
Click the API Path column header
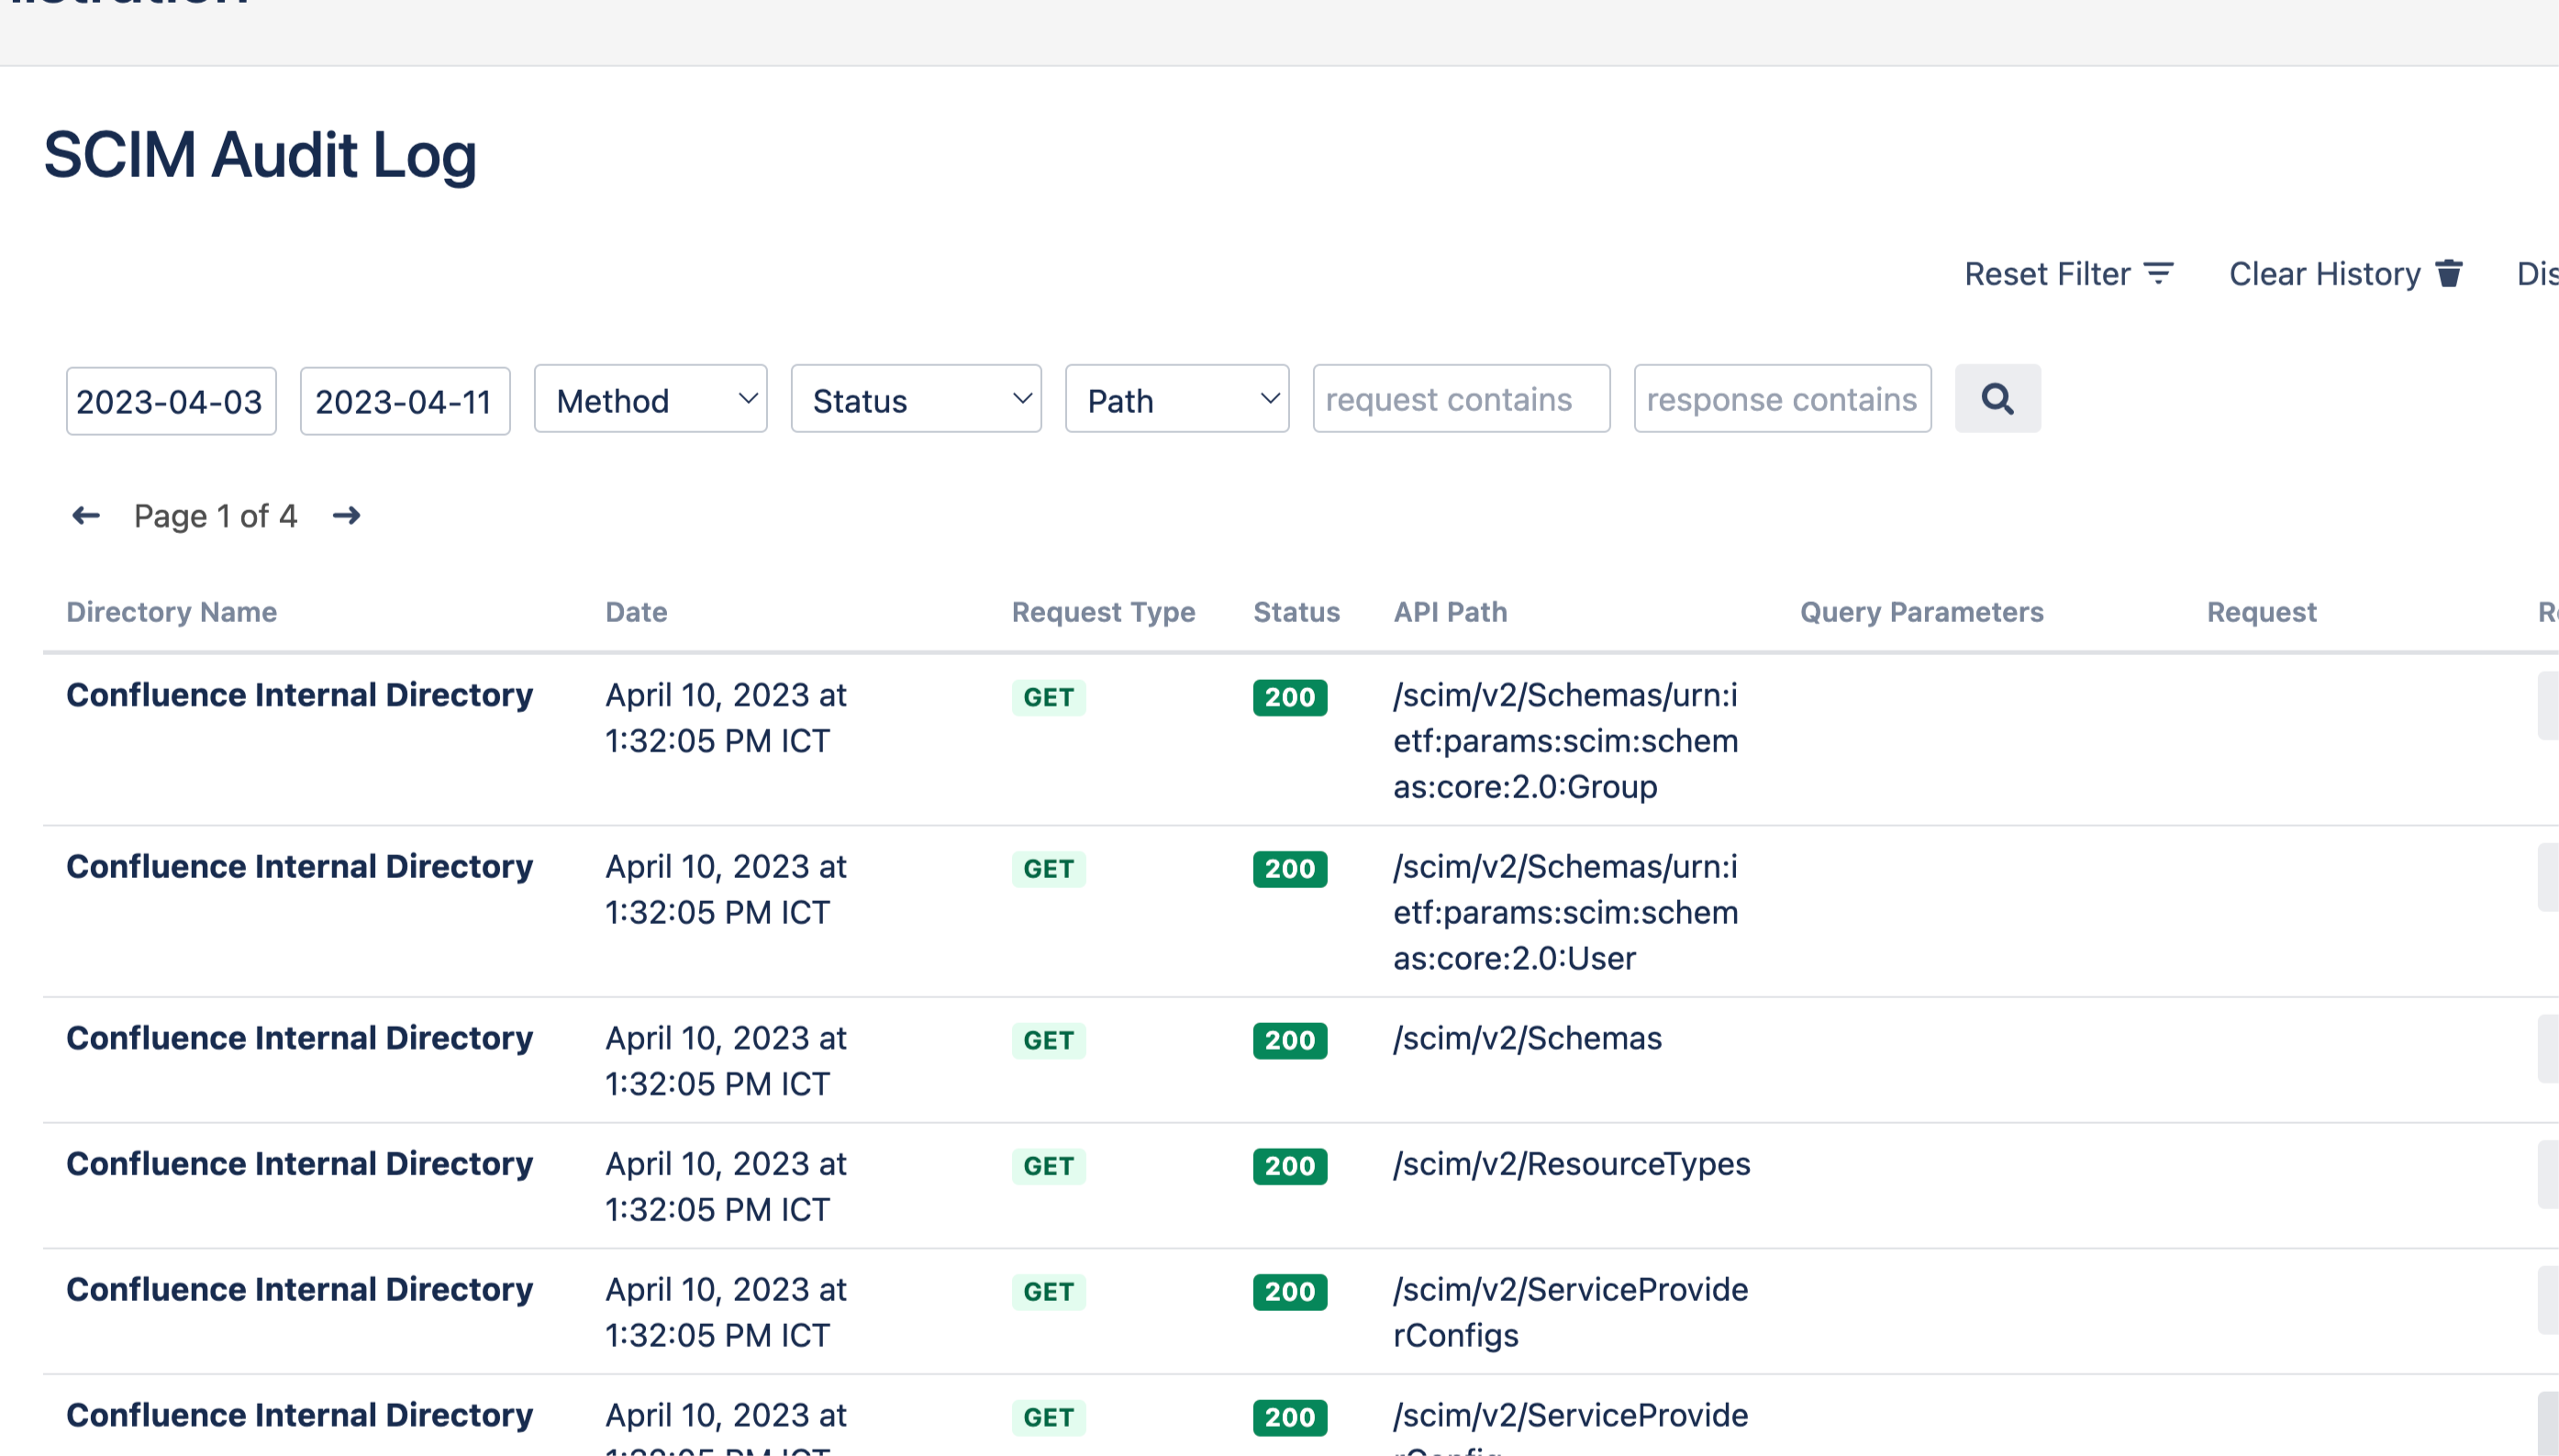click(1450, 612)
